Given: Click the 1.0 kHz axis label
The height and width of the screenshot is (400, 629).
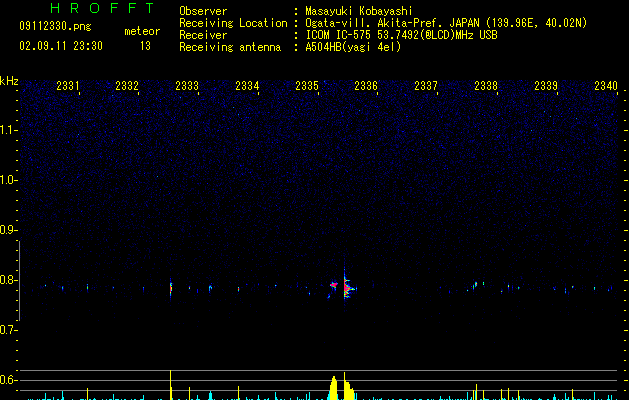Looking at the screenshot, I should pos(9,180).
